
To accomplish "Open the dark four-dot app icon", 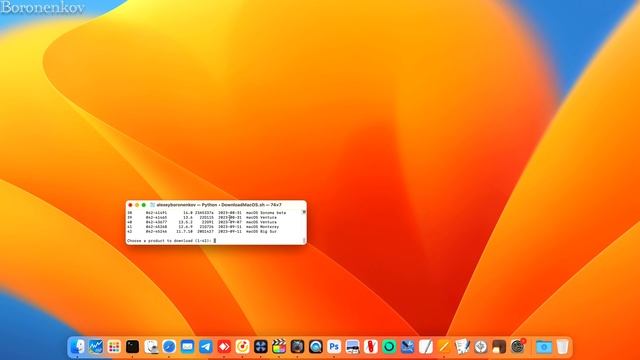I will coord(261,347).
